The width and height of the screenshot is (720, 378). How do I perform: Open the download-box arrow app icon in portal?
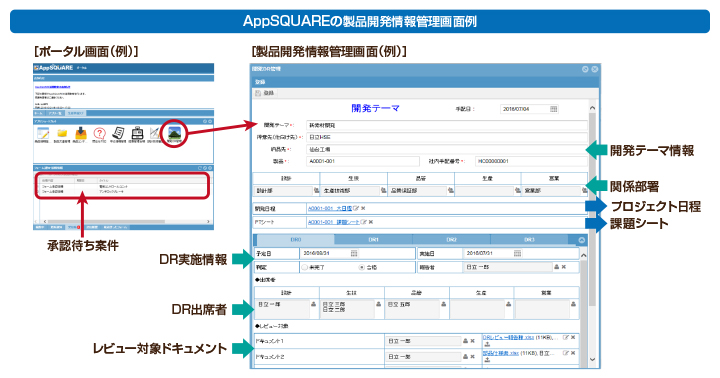(x=81, y=133)
